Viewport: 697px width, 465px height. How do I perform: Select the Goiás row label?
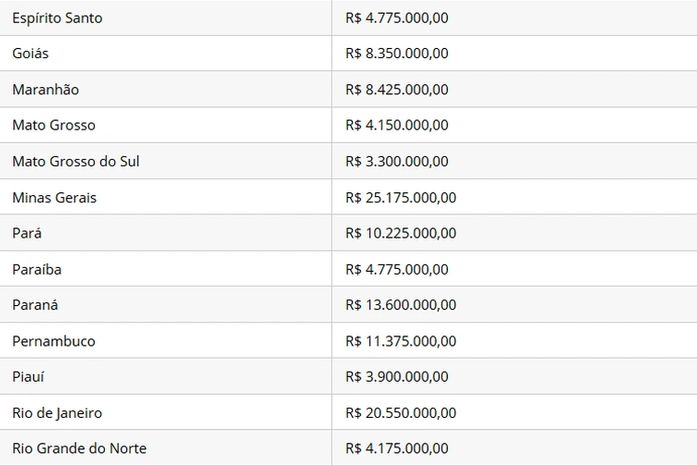point(31,53)
